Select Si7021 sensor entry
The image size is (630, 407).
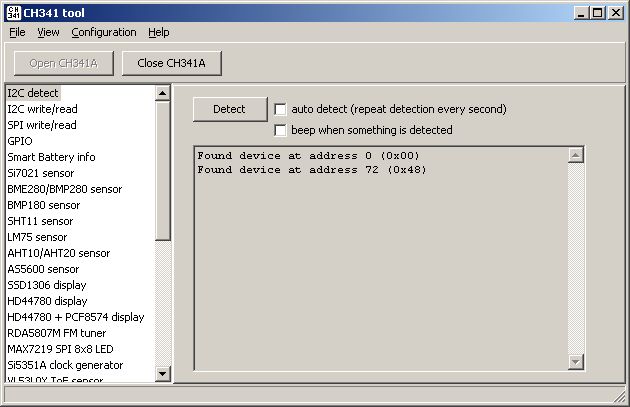41,173
